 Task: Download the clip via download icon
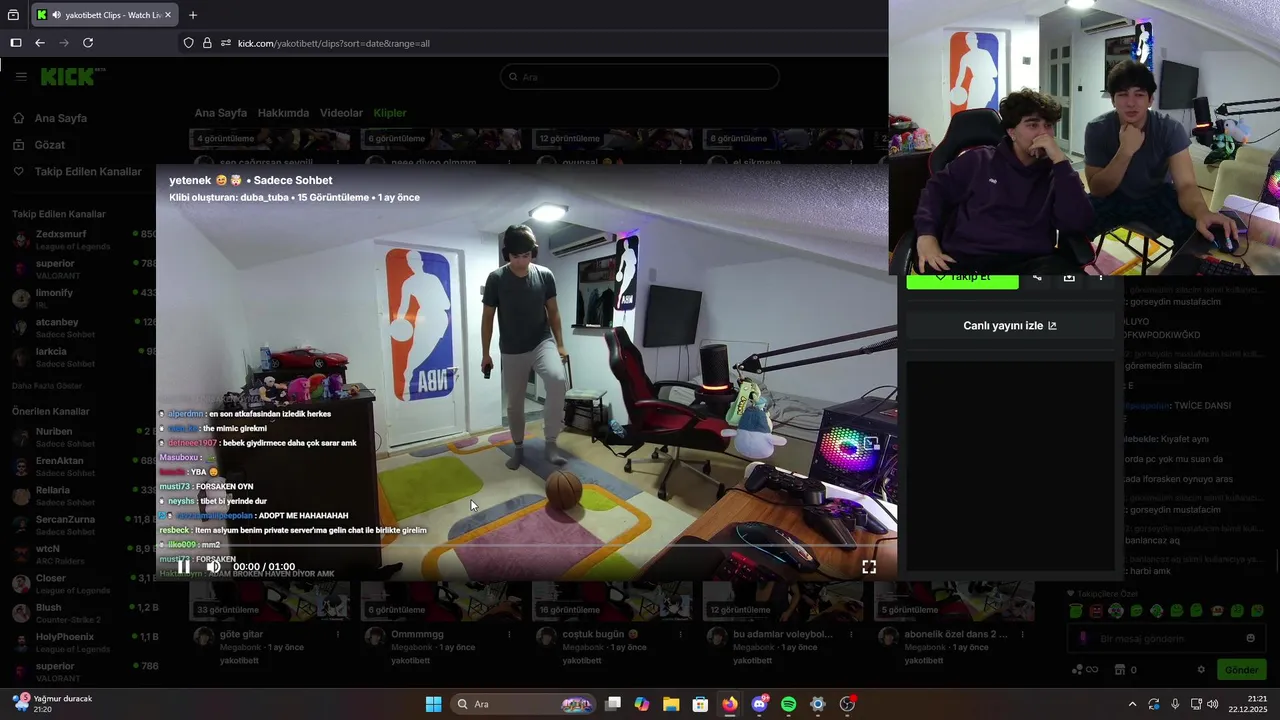click(1069, 277)
